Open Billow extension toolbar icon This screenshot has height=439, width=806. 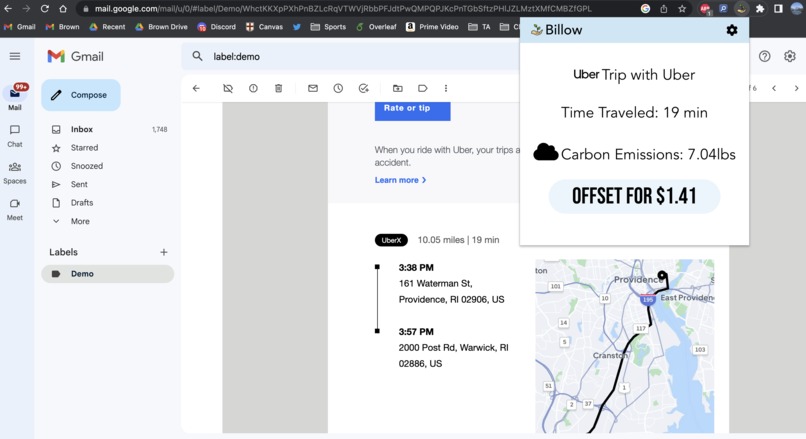pos(741,9)
